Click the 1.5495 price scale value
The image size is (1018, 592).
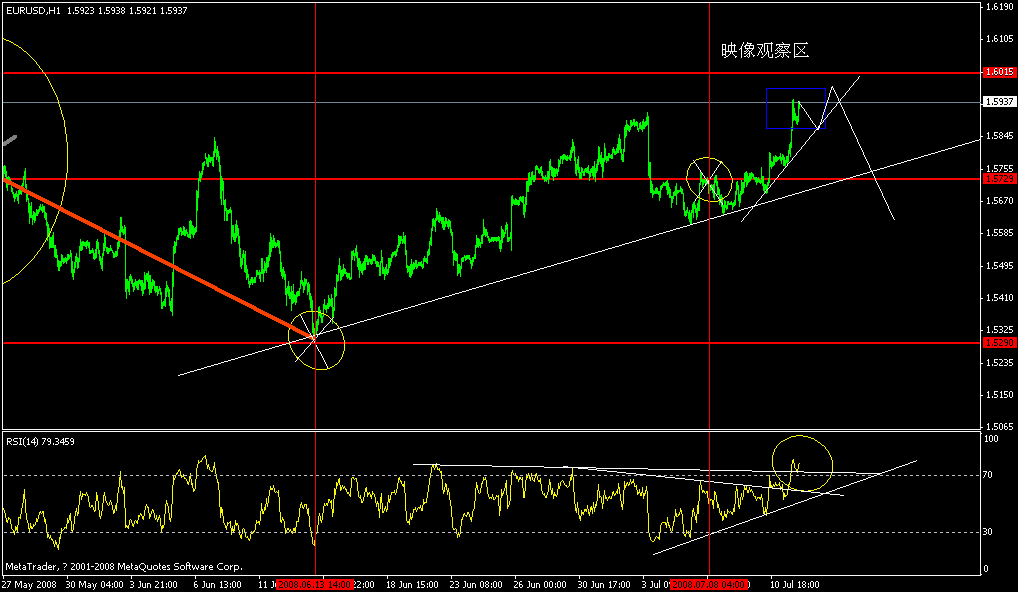coord(999,265)
